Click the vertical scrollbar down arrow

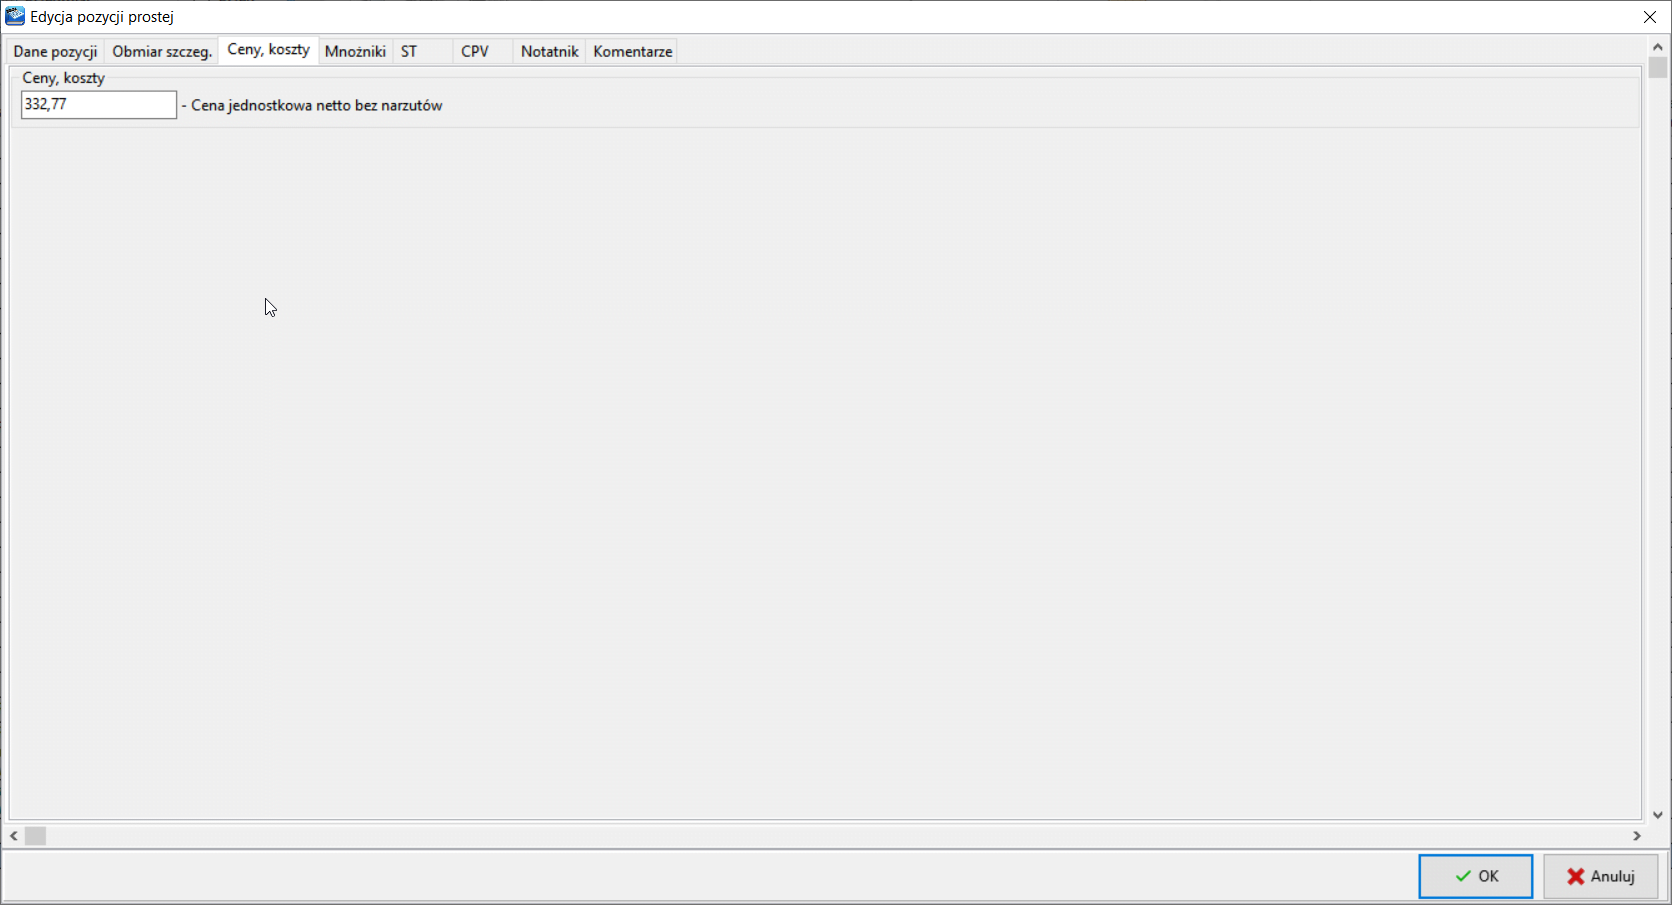pyautogui.click(x=1658, y=815)
